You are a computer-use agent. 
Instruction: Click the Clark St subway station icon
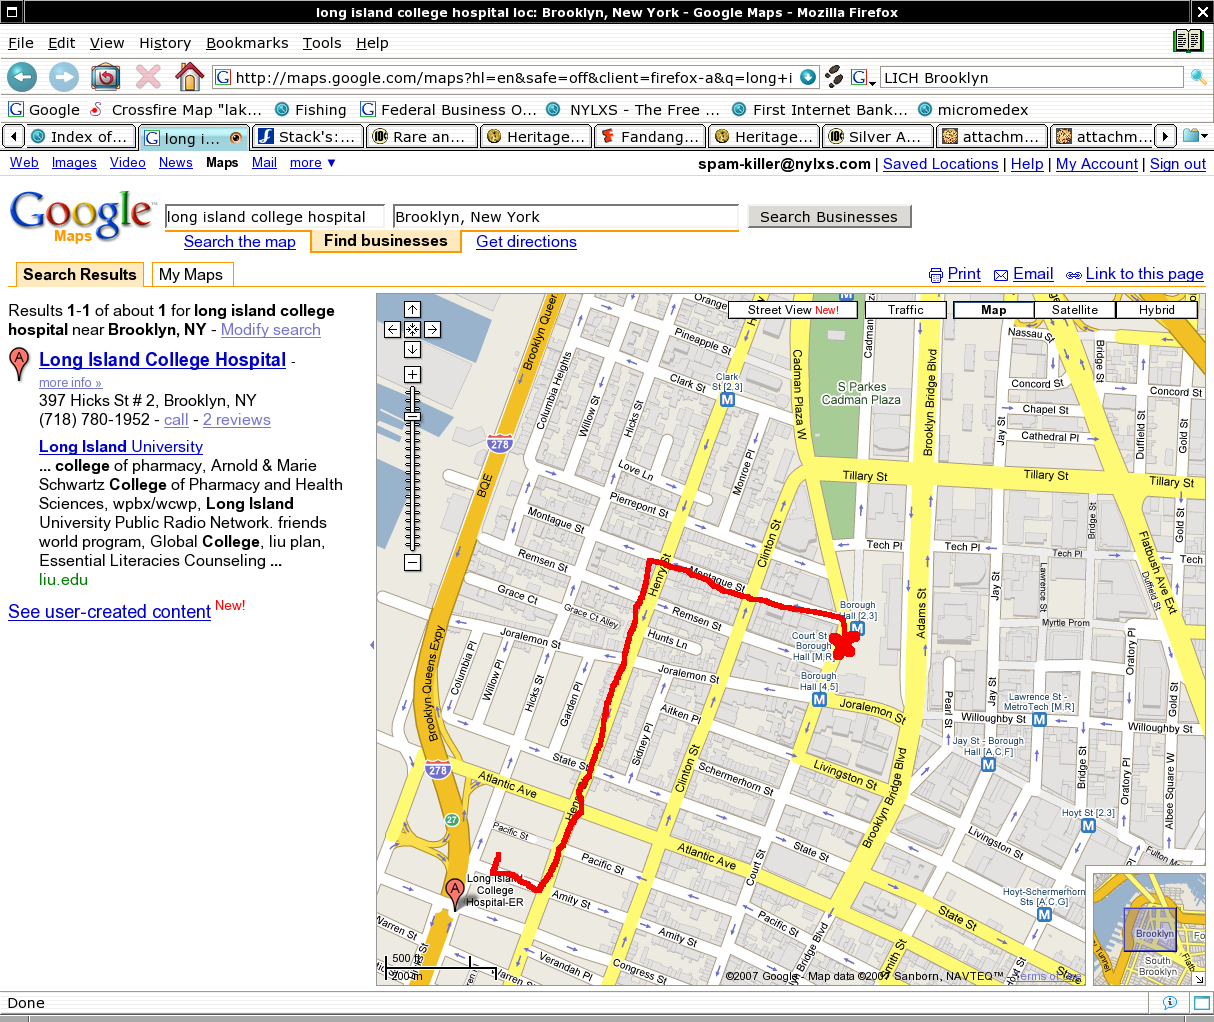pyautogui.click(x=727, y=399)
